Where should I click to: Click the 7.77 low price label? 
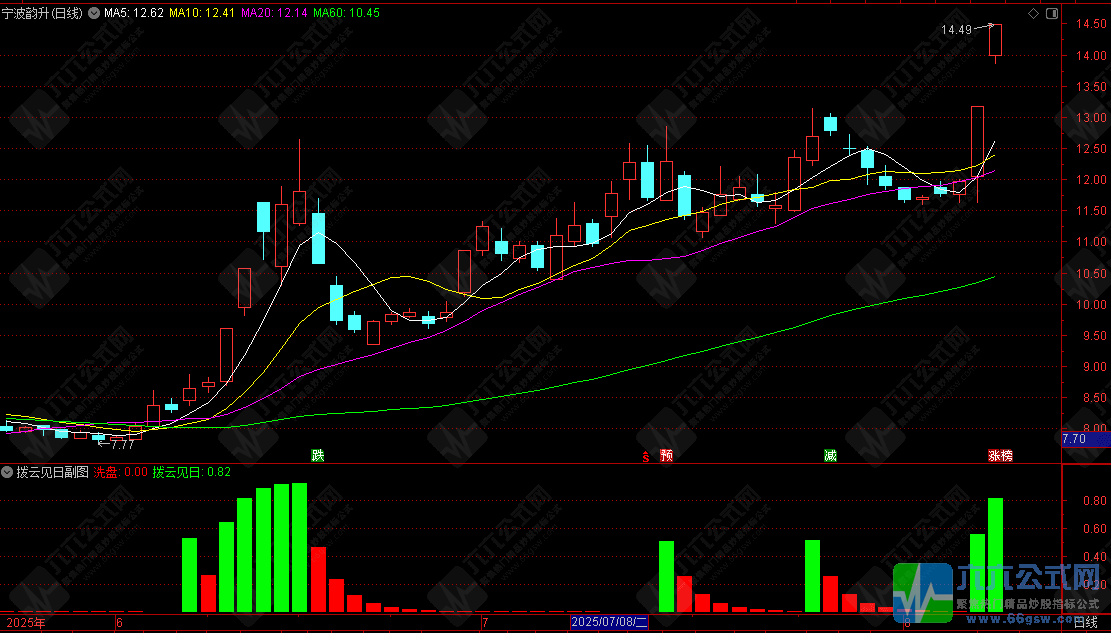click(123, 444)
